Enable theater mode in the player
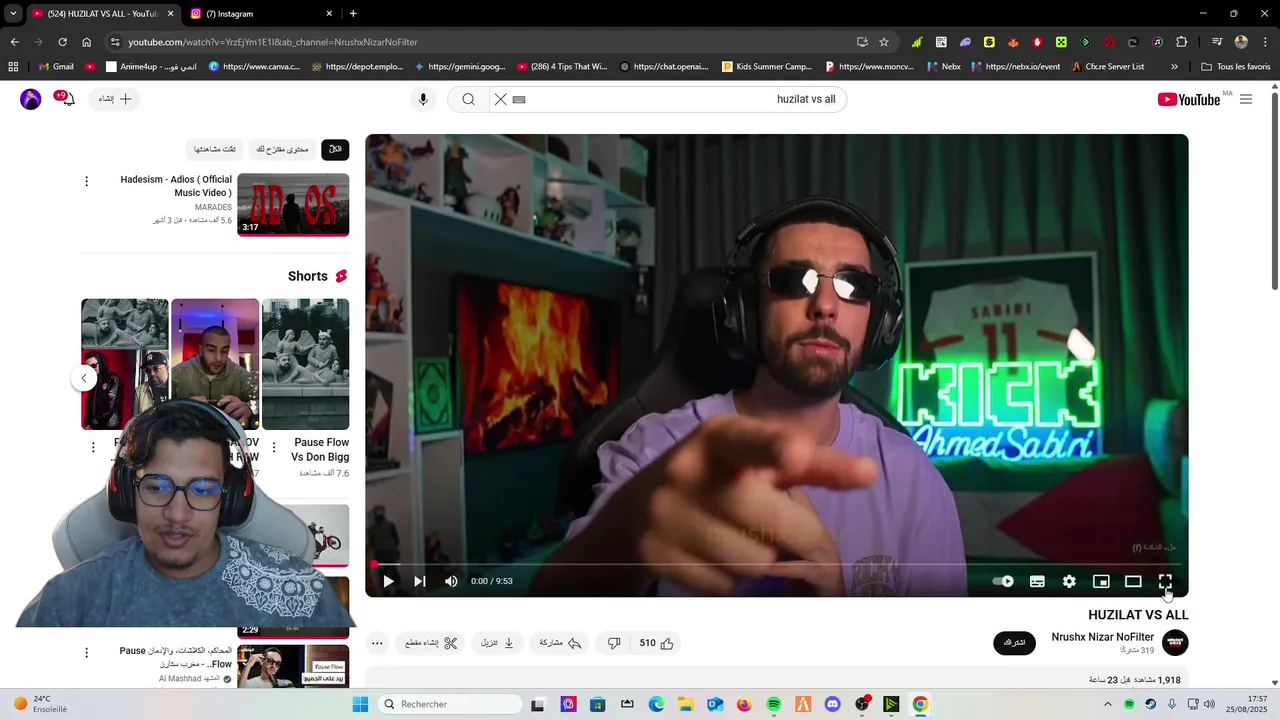Viewport: 1280px width, 720px height. click(1133, 581)
